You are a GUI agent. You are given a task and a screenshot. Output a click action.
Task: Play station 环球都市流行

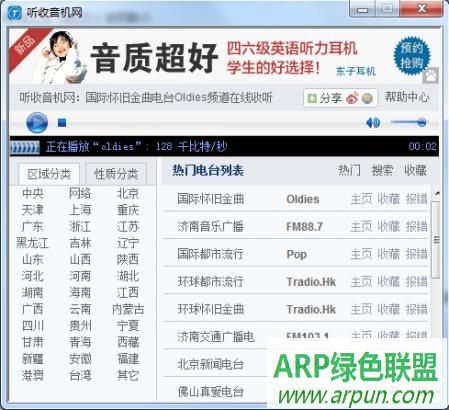(210, 282)
